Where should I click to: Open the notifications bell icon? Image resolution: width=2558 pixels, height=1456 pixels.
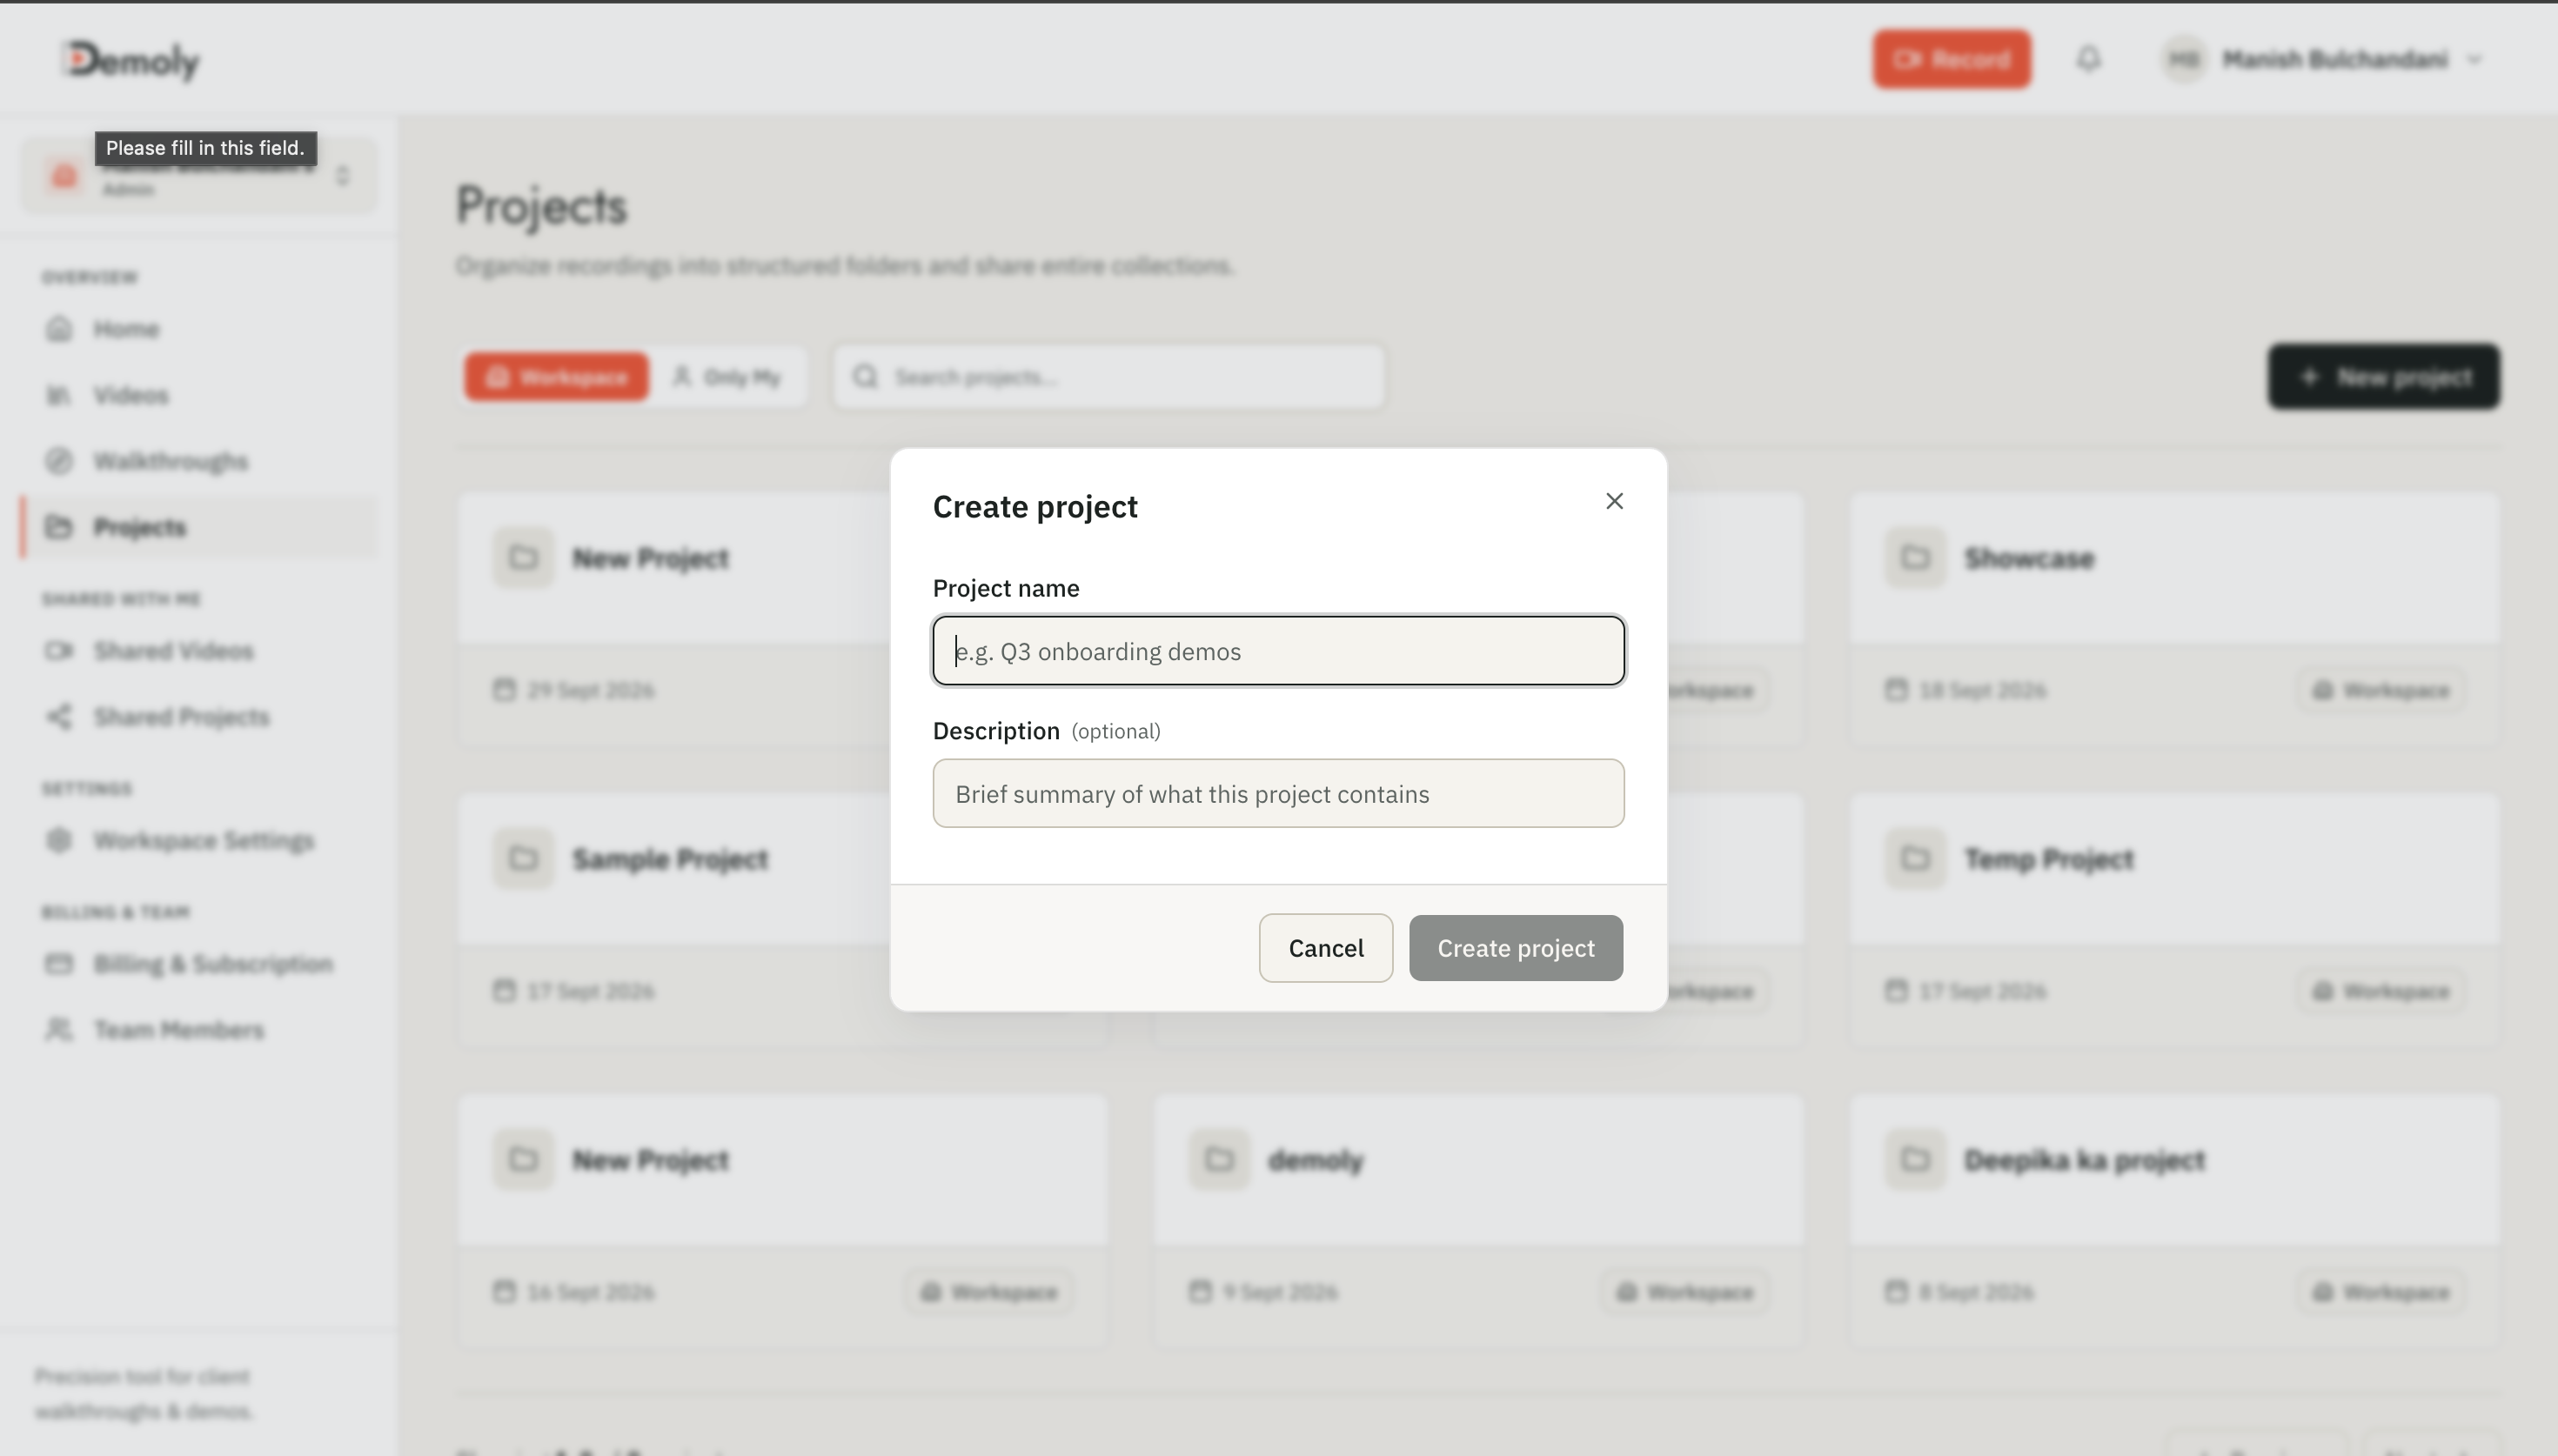(x=2088, y=59)
